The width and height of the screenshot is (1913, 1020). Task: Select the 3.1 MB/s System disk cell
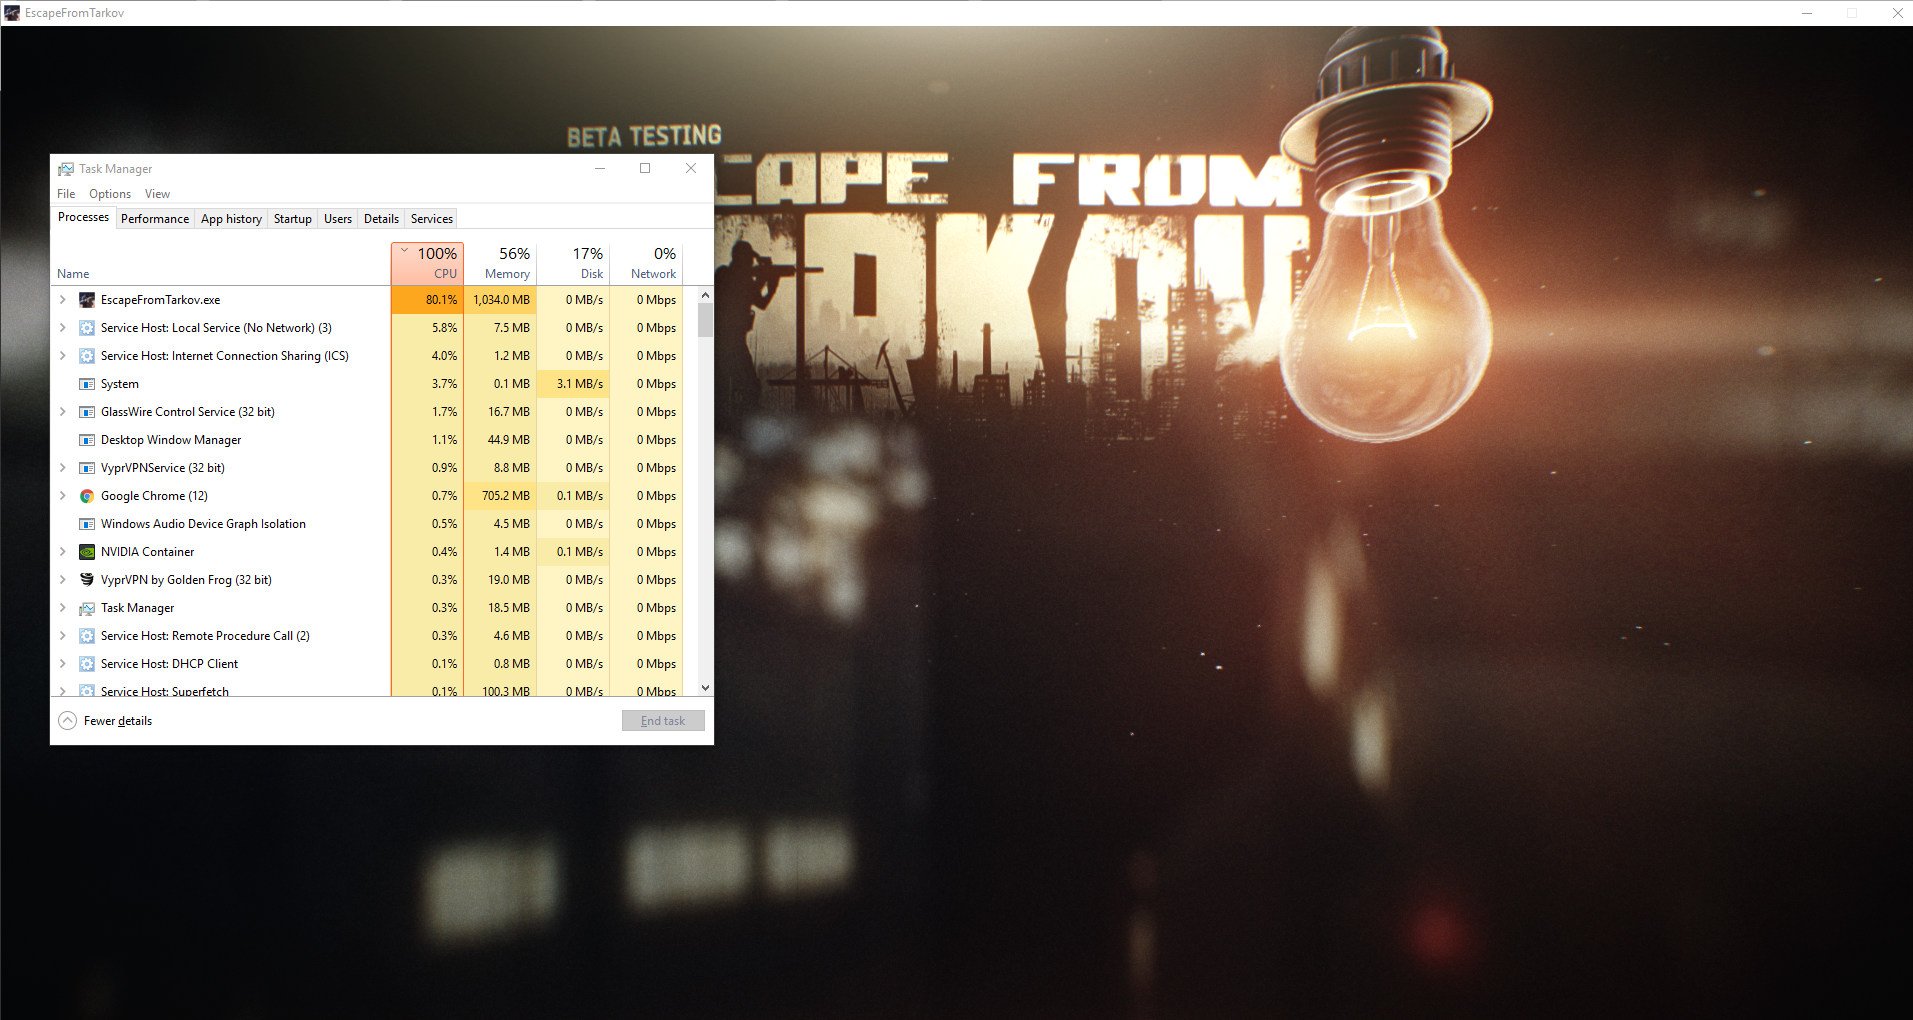click(x=573, y=384)
